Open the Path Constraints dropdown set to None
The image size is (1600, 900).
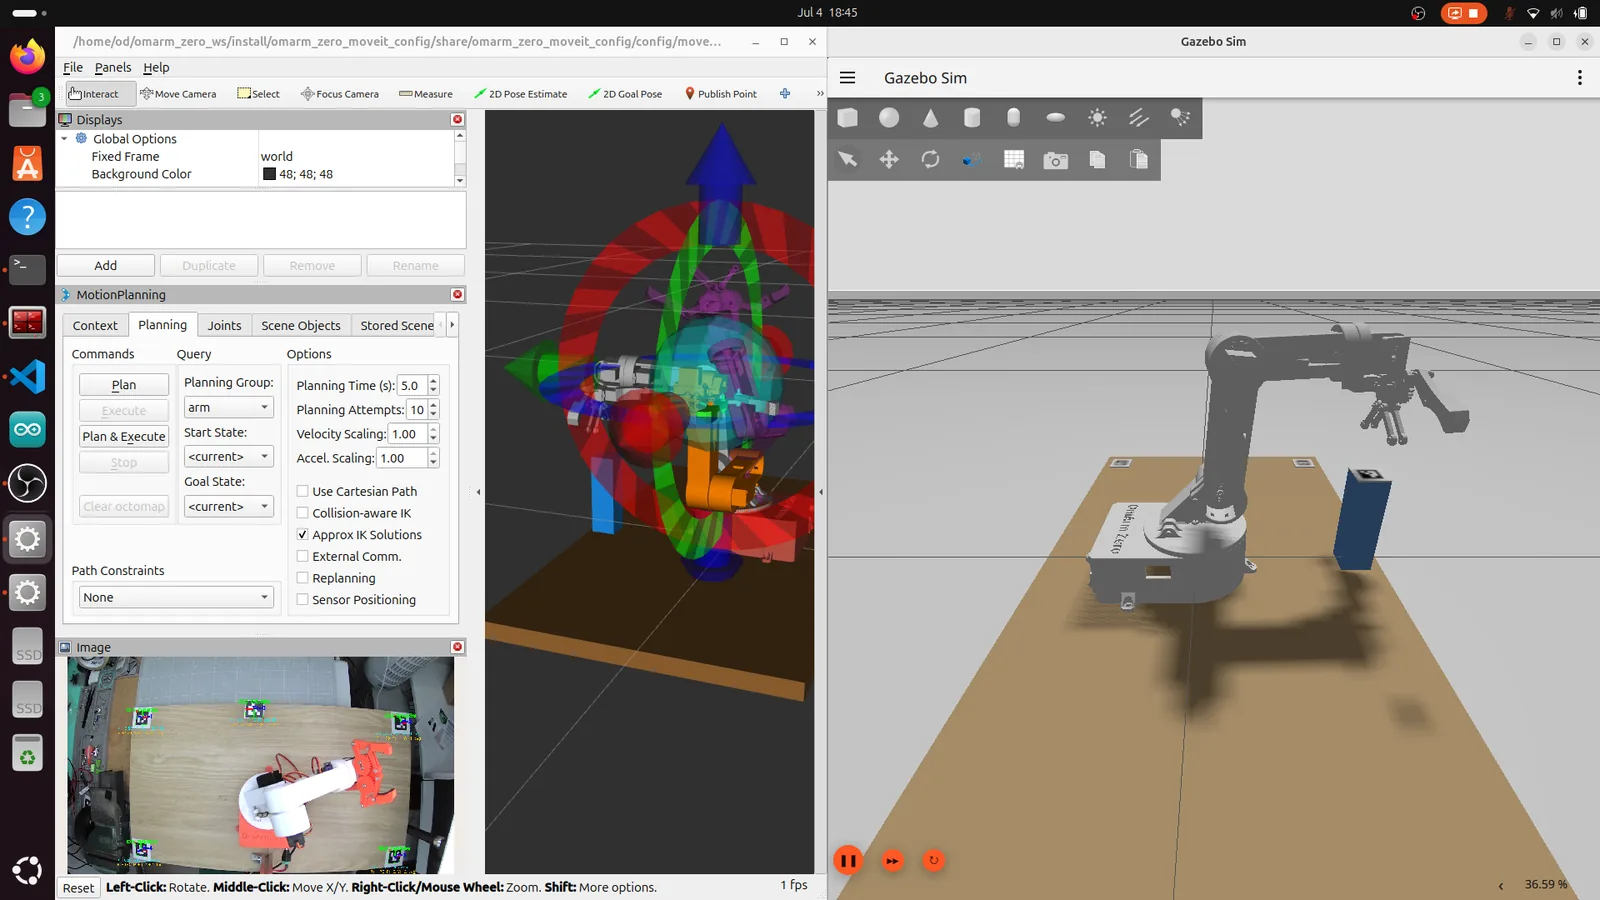(176, 597)
